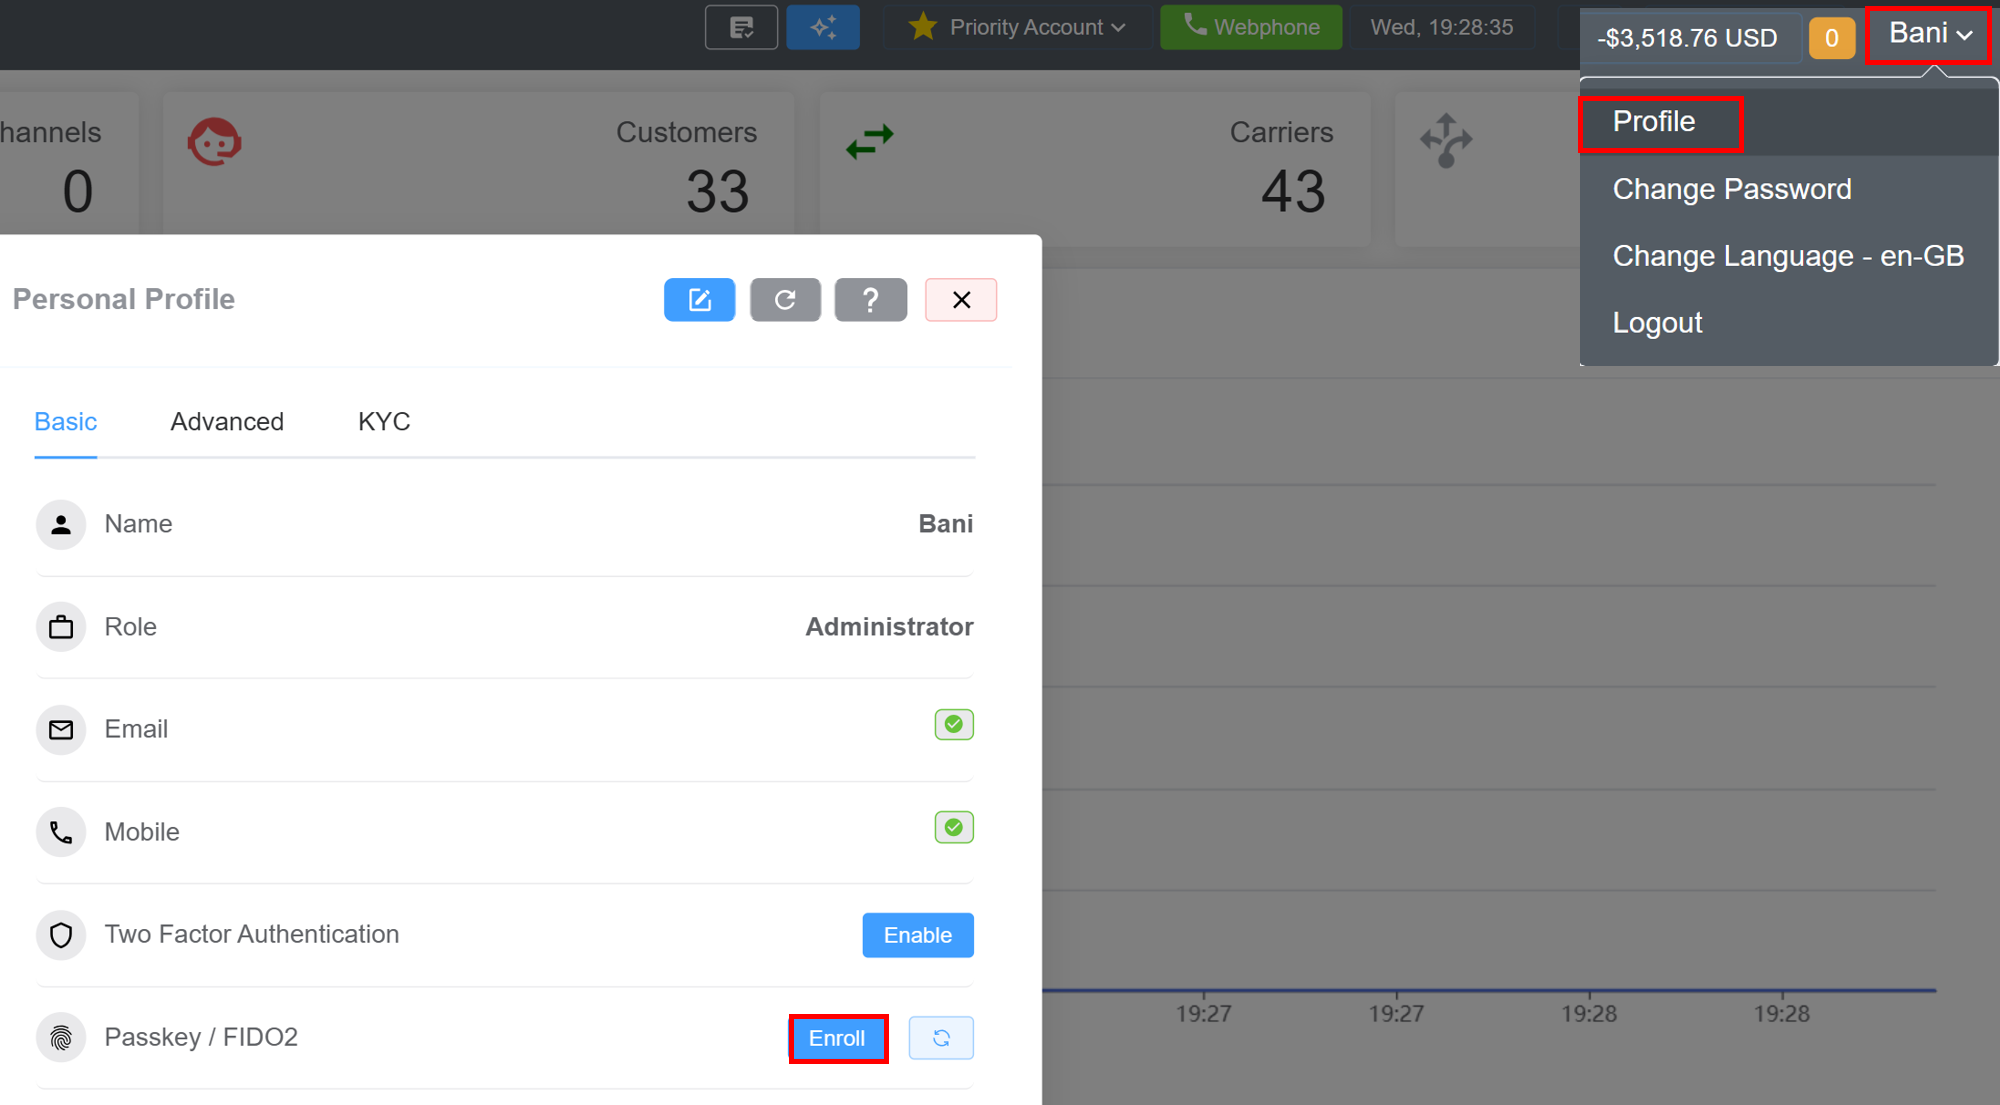The width and height of the screenshot is (2000, 1105).
Task: Select Logout from user menu
Action: [1656, 323]
